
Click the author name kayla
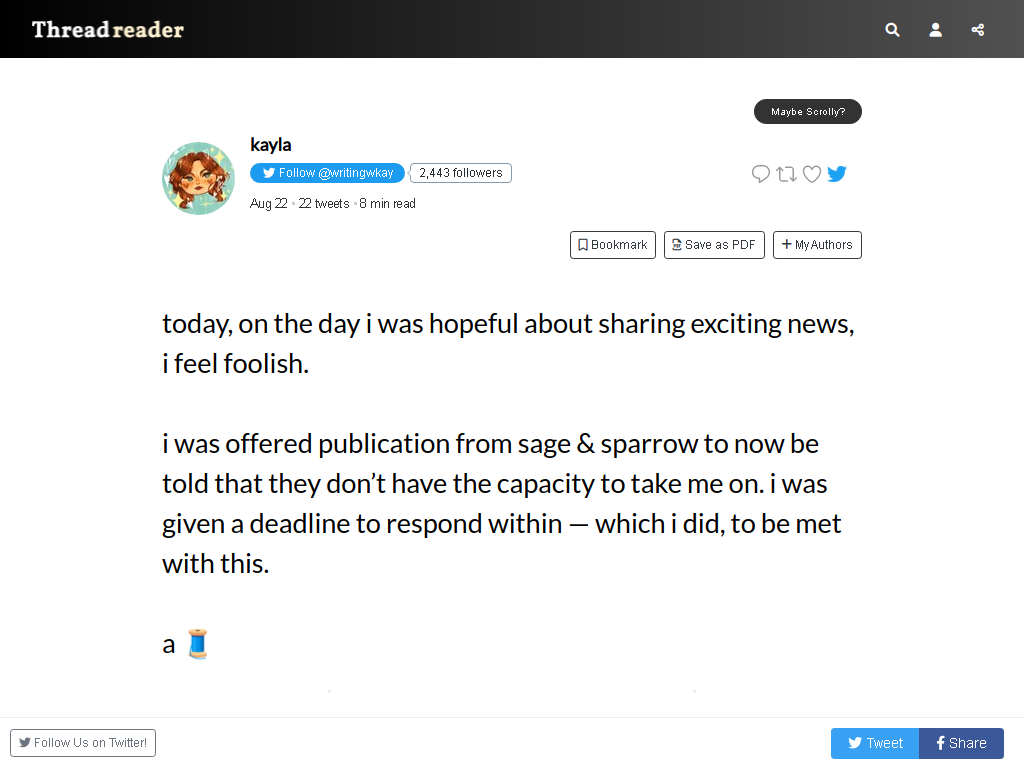pyautogui.click(x=270, y=145)
